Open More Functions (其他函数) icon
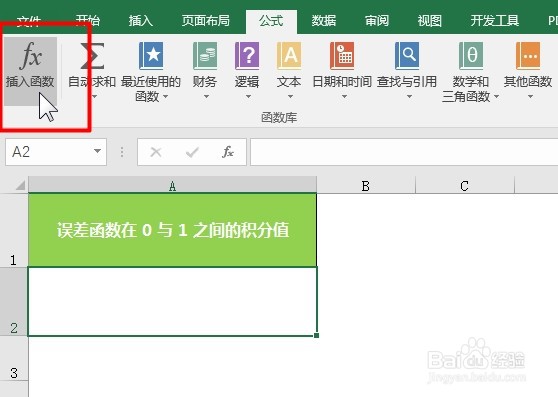The height and width of the screenshot is (397, 558). pos(528,56)
